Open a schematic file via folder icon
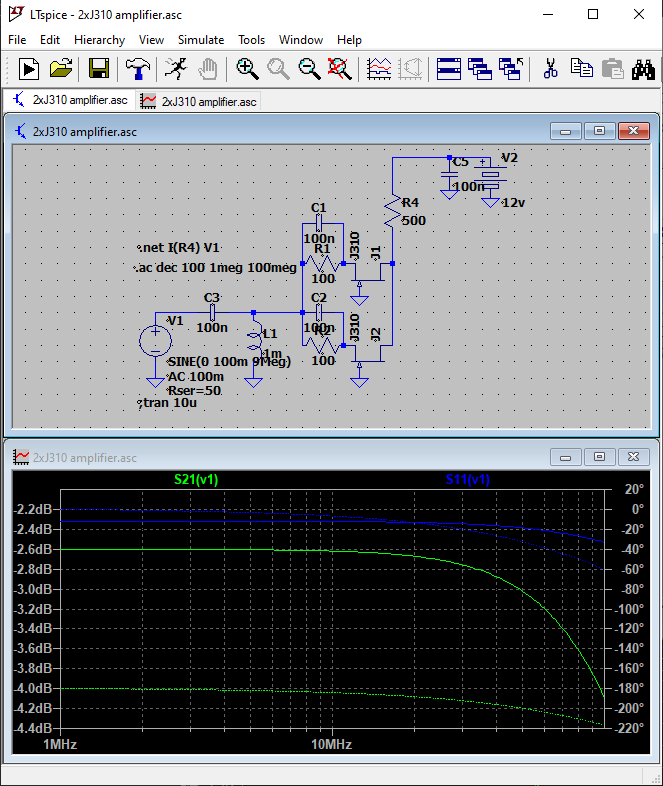The image size is (663, 786). pos(61,68)
